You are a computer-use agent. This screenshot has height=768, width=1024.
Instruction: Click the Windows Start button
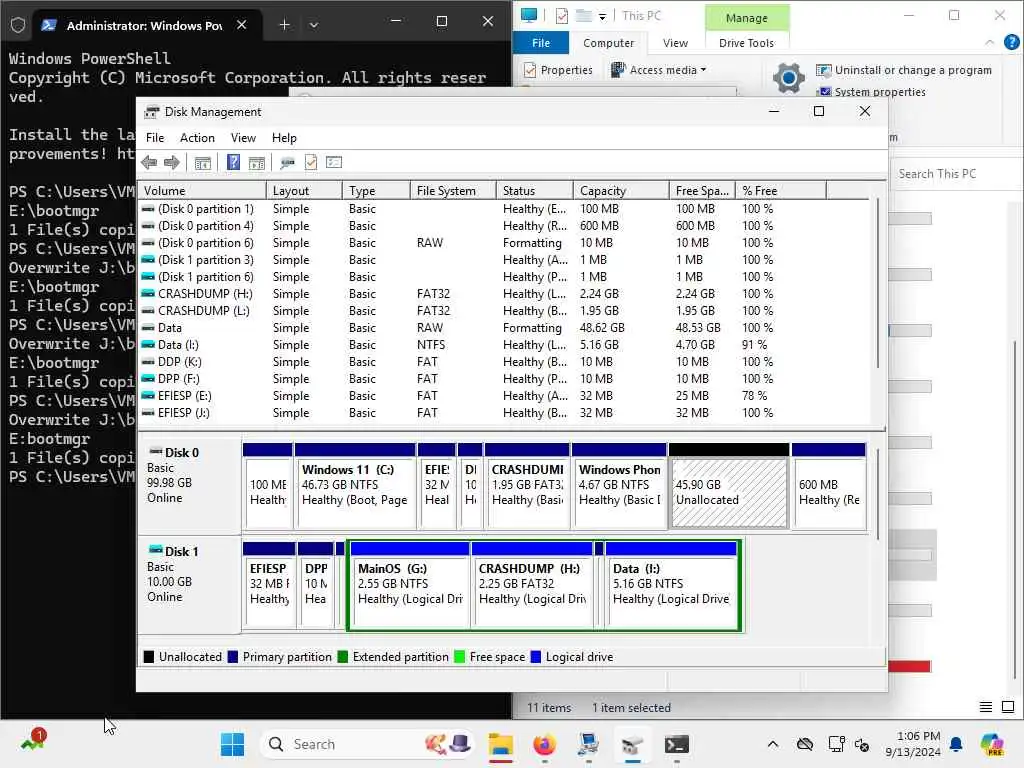point(232,744)
